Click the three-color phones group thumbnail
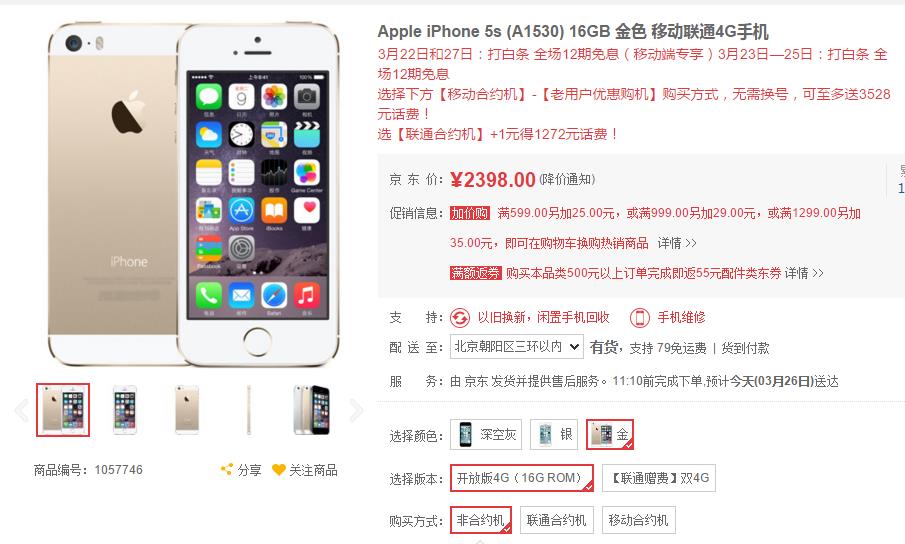This screenshot has height=544, width=905. click(312, 410)
